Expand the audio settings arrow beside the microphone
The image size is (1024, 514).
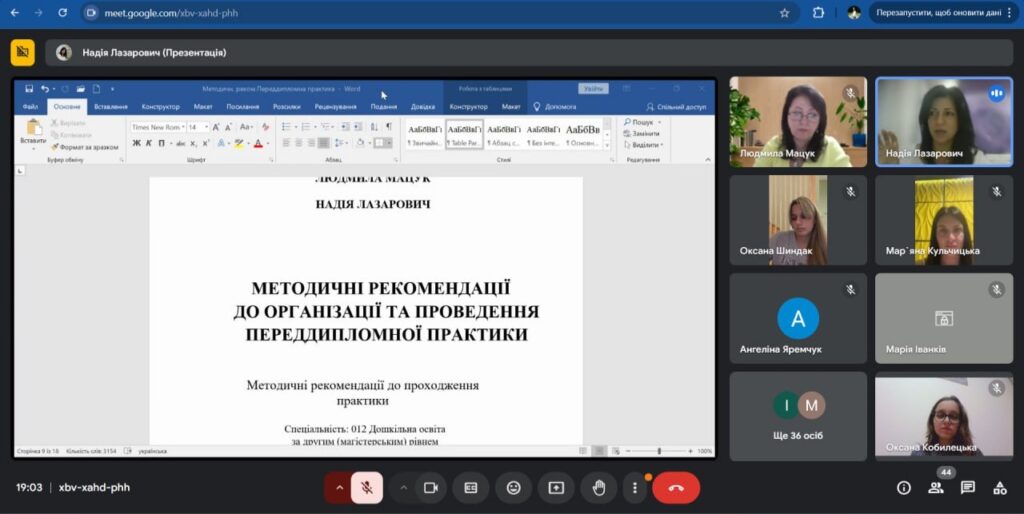(339, 487)
